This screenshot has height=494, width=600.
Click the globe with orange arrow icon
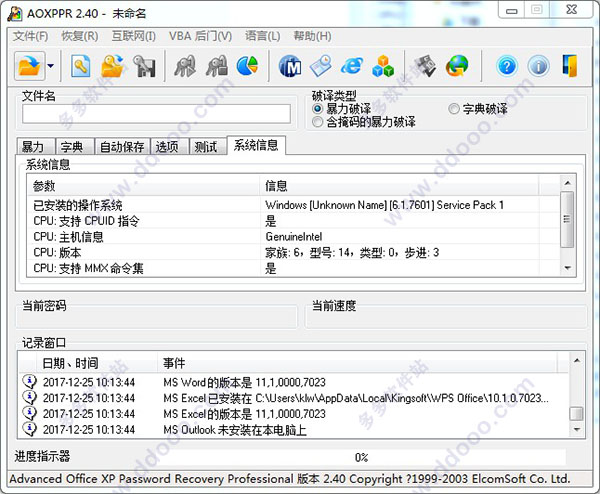tap(457, 66)
